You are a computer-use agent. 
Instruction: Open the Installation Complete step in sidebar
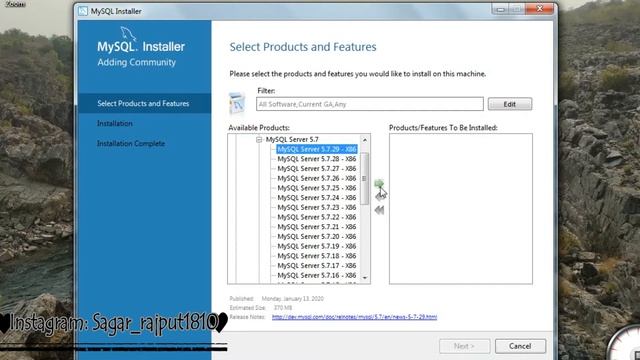(131, 144)
